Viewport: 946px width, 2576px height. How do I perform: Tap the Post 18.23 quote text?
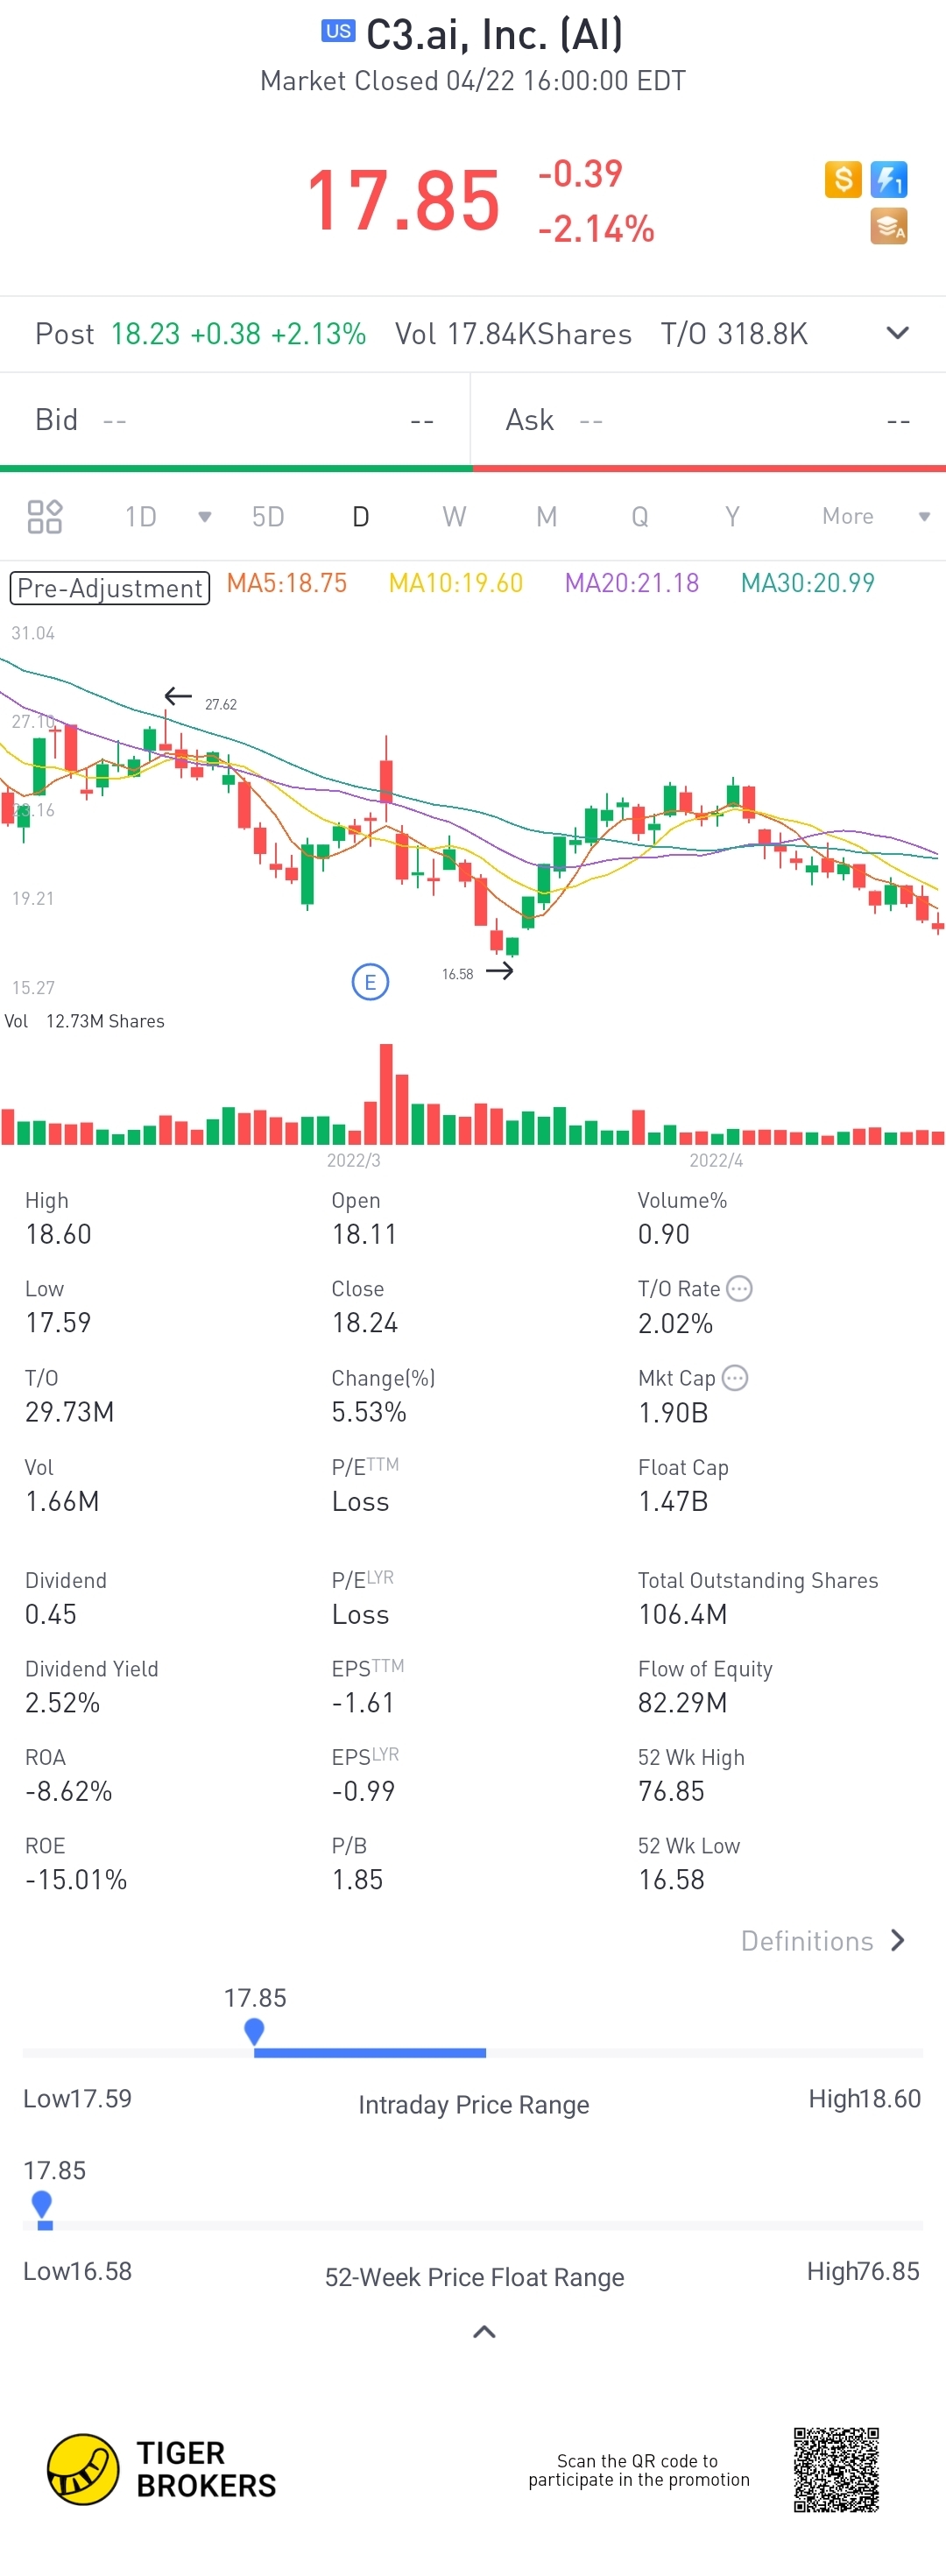[200, 333]
